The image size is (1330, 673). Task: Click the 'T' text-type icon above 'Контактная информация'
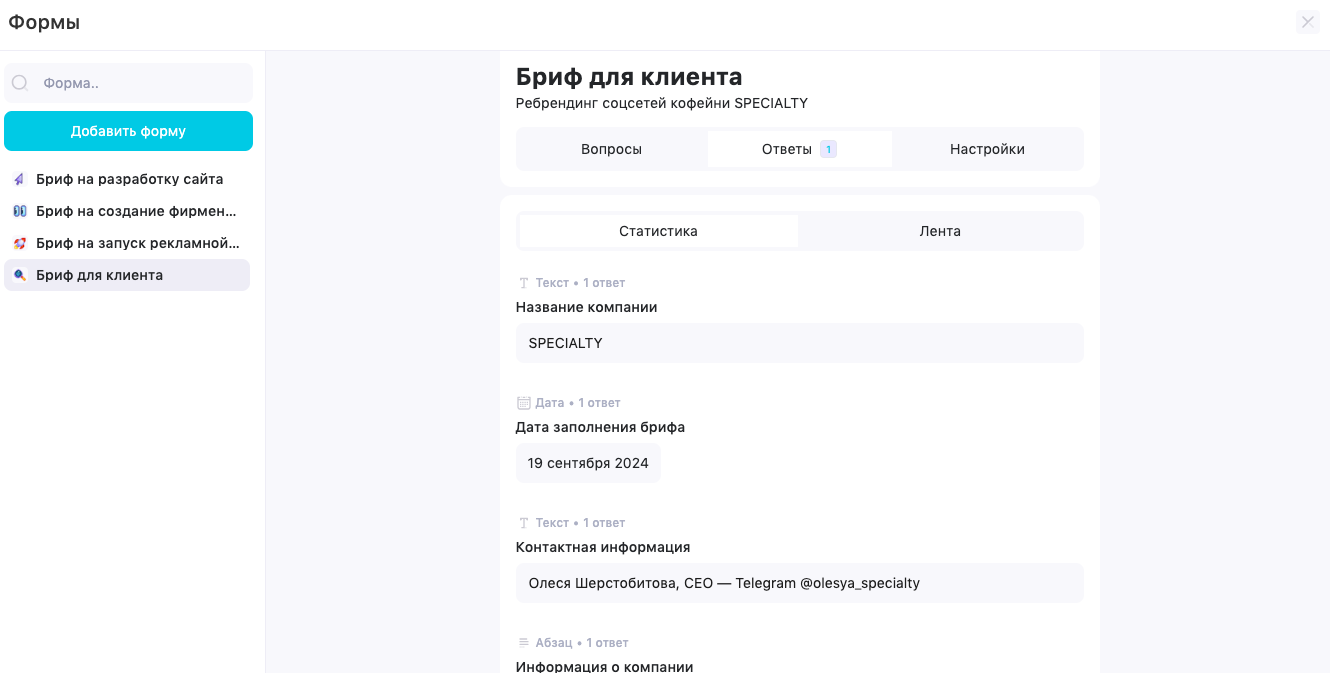[x=522, y=522]
